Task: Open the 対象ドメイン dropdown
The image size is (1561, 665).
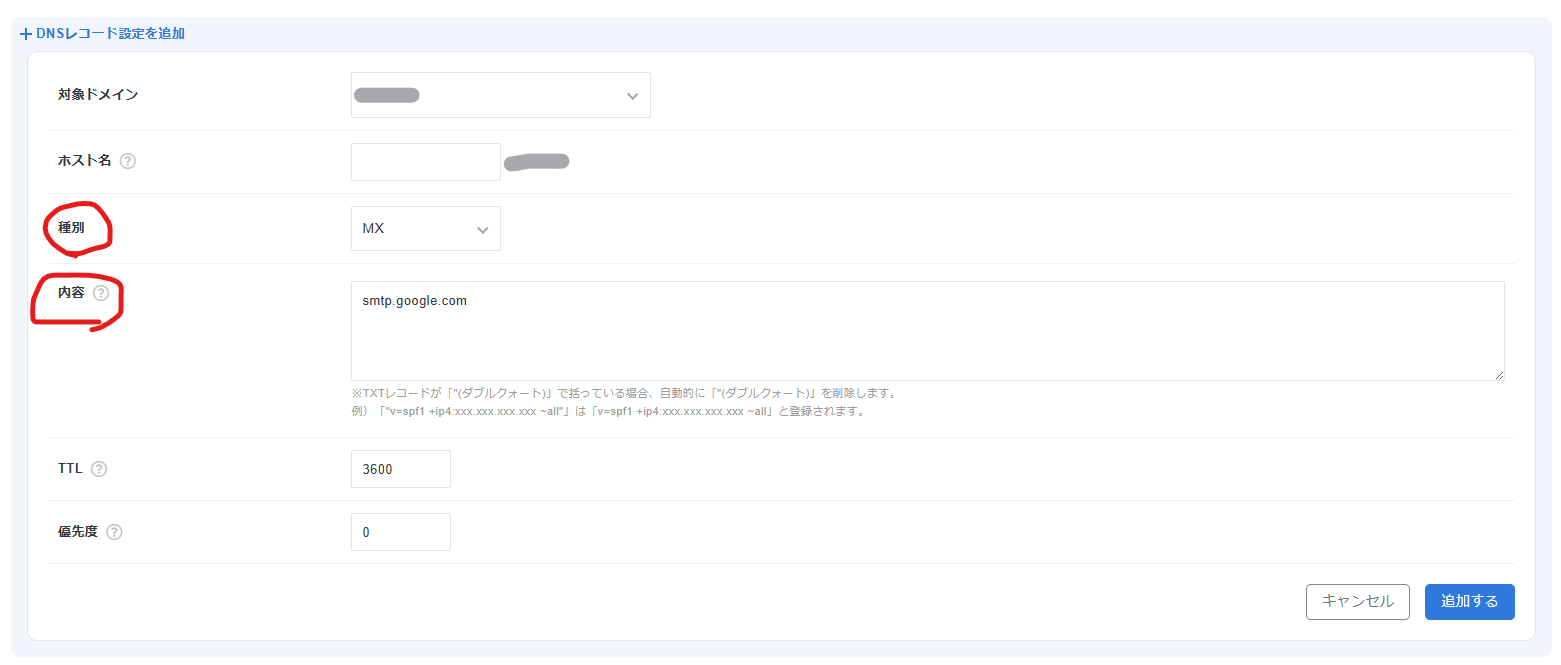Action: click(x=501, y=95)
